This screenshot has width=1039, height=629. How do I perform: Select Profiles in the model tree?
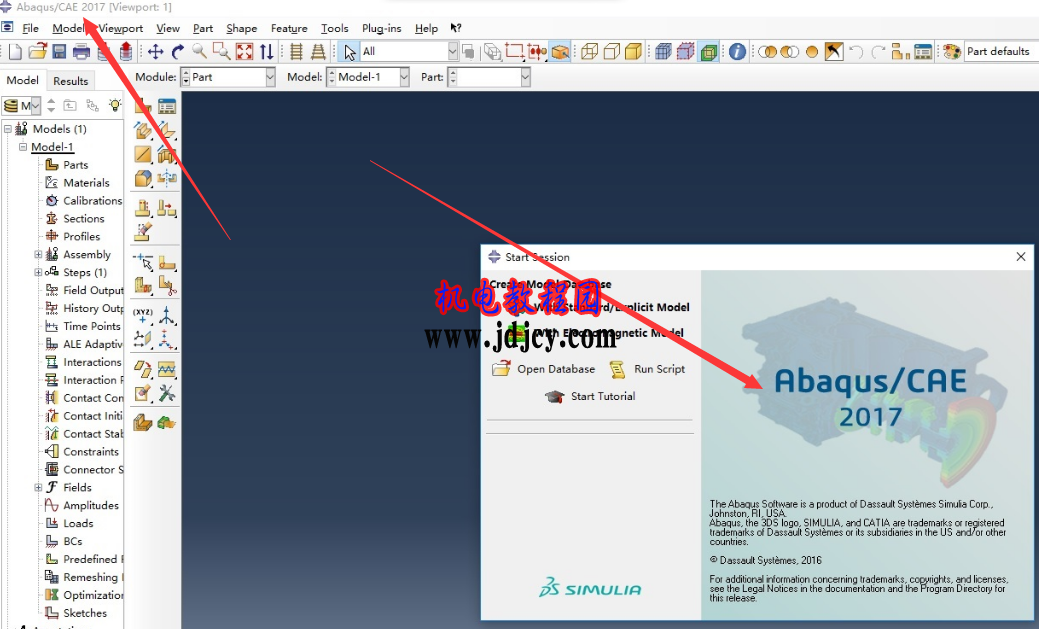82,237
